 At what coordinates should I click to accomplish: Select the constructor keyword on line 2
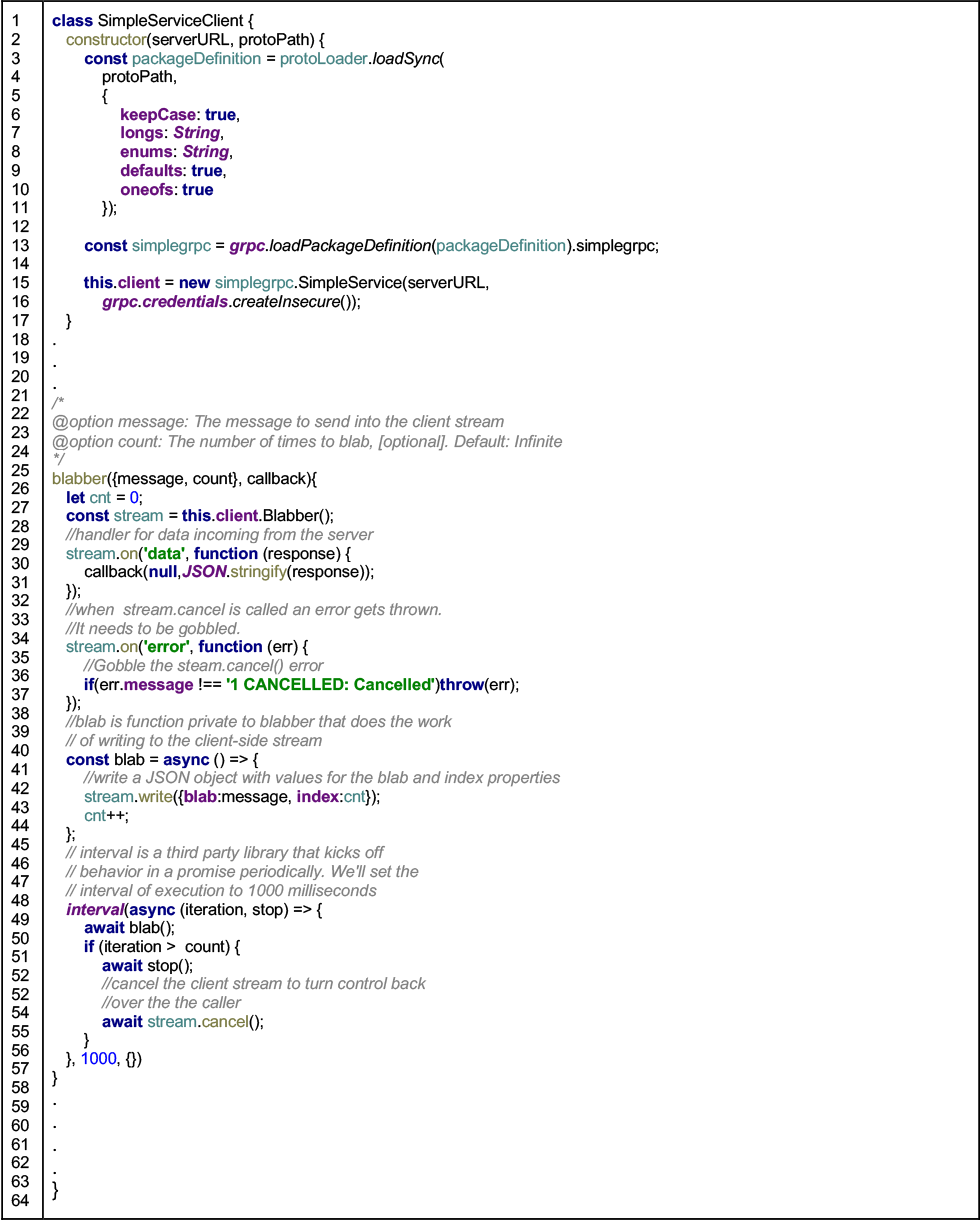[105, 39]
